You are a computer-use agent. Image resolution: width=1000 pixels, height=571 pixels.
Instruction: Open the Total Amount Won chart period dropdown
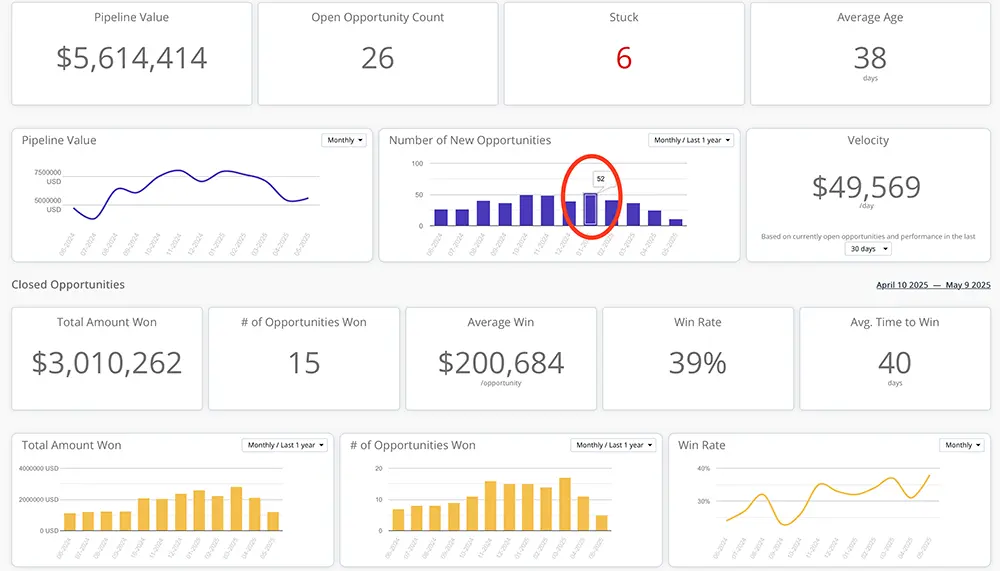(284, 445)
